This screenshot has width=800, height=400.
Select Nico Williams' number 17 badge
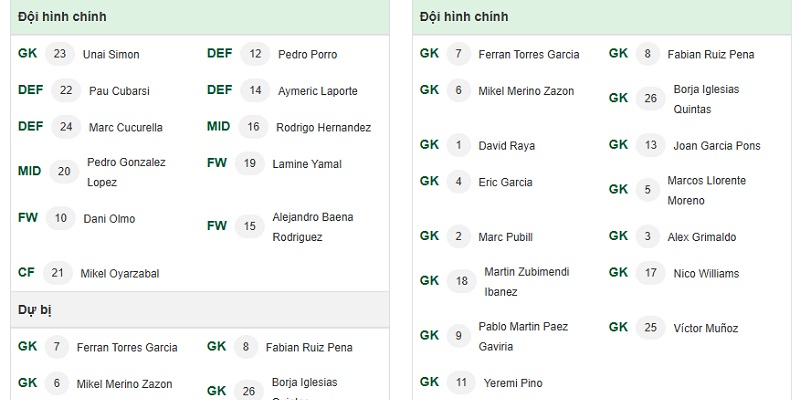[x=651, y=273]
